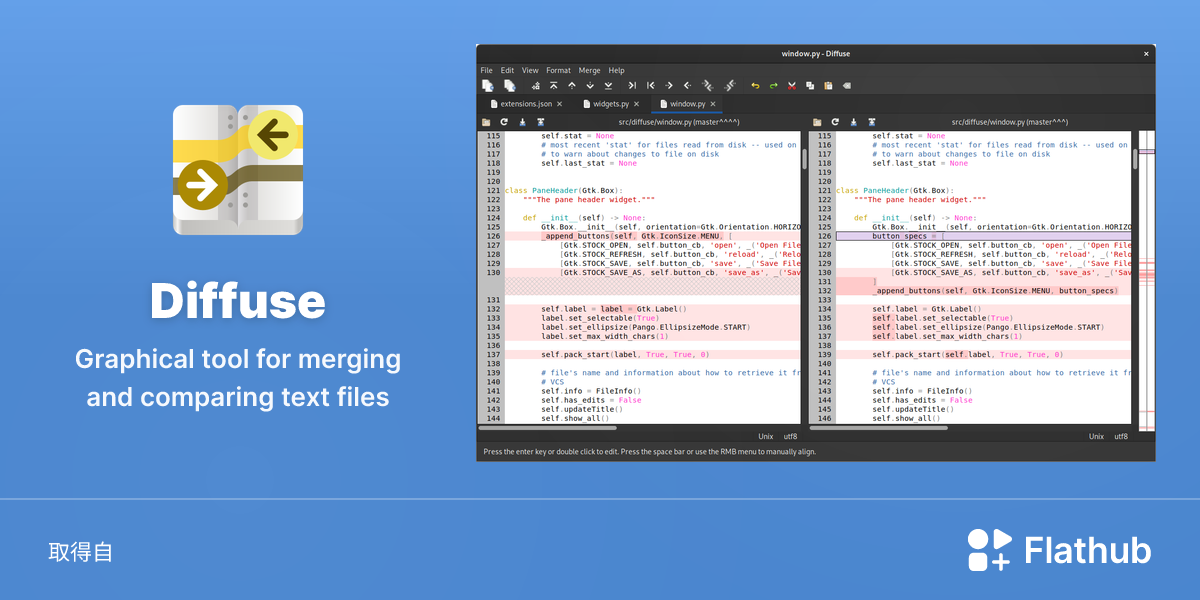Redo using the green arrow icon

773,86
